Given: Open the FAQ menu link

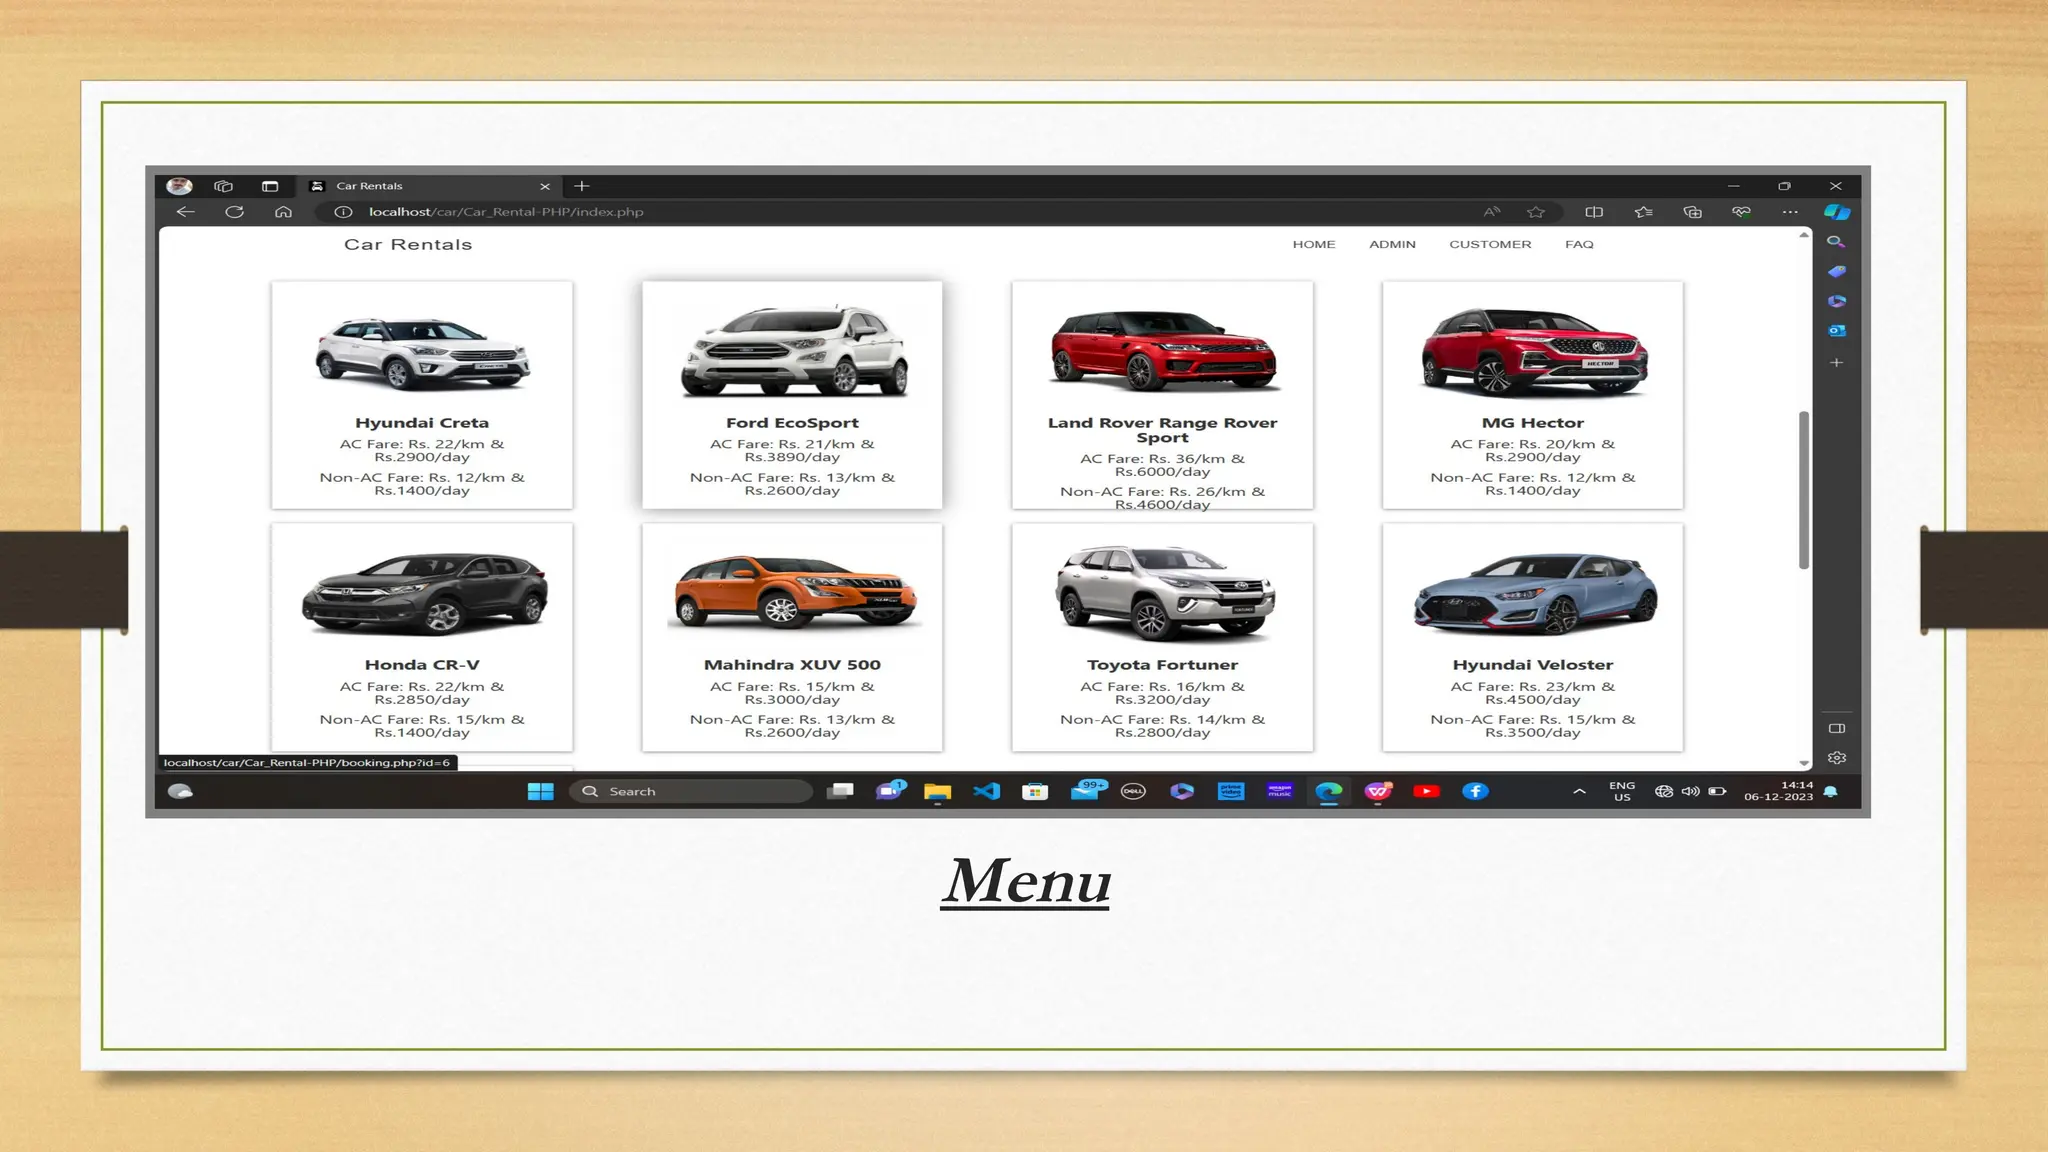Looking at the screenshot, I should [x=1579, y=244].
